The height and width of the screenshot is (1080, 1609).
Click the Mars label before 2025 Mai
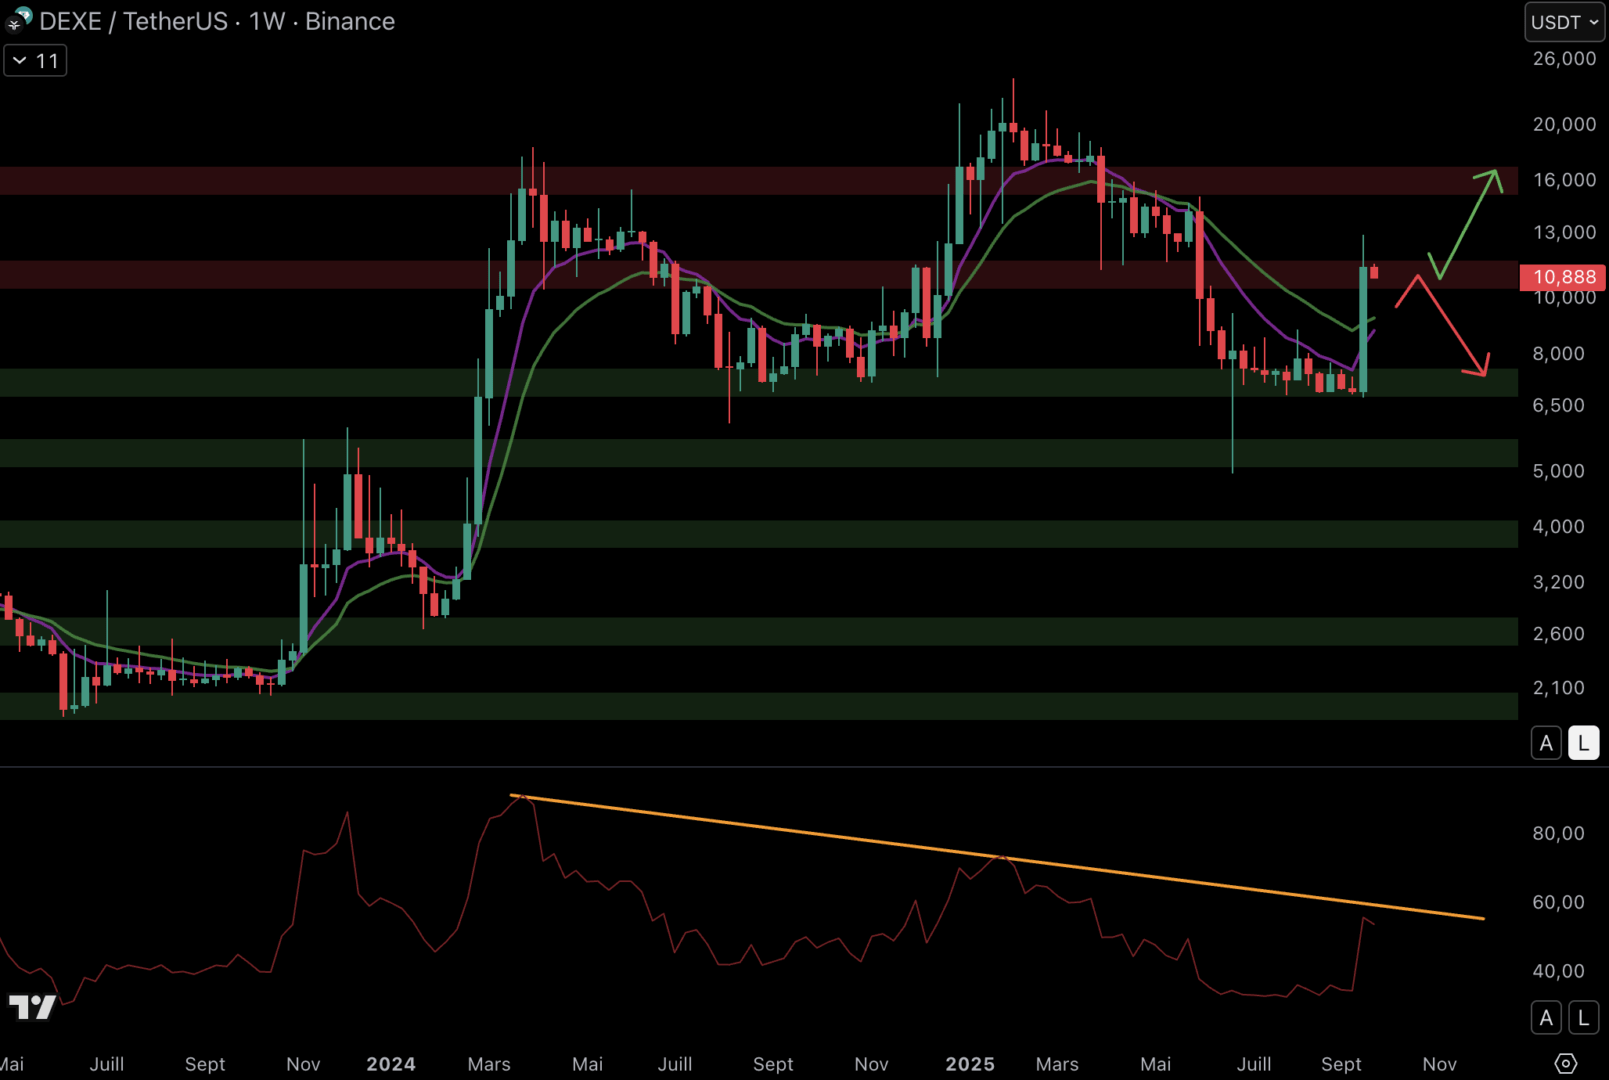[1057, 1064]
